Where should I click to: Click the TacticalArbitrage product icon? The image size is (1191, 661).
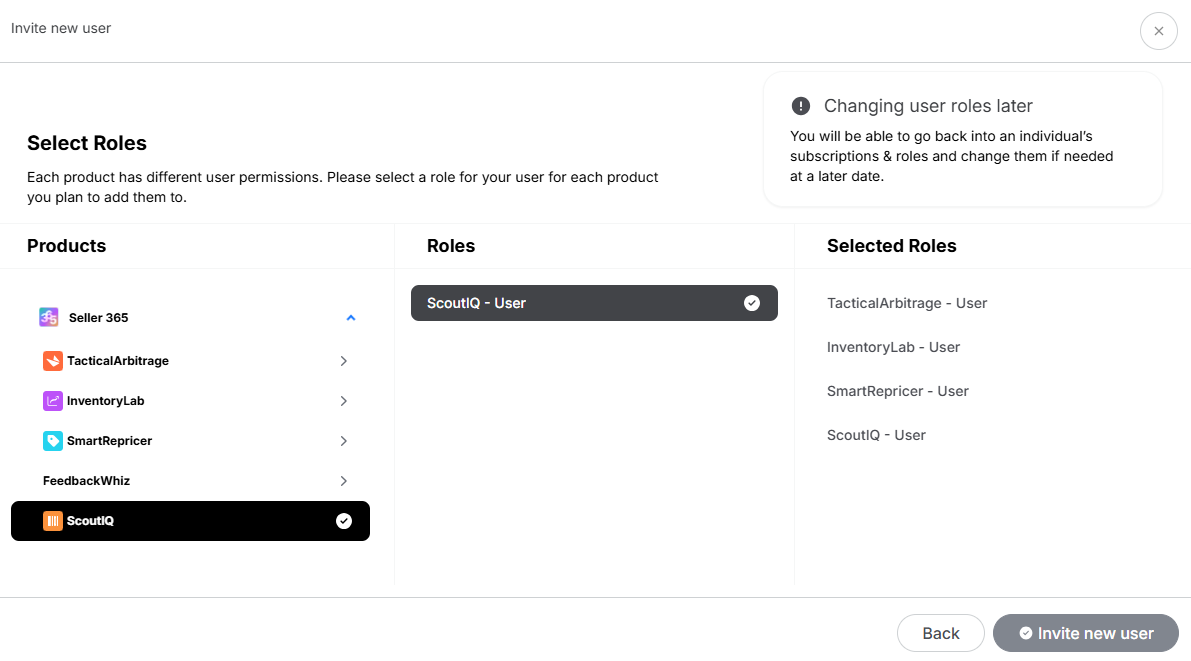[53, 361]
